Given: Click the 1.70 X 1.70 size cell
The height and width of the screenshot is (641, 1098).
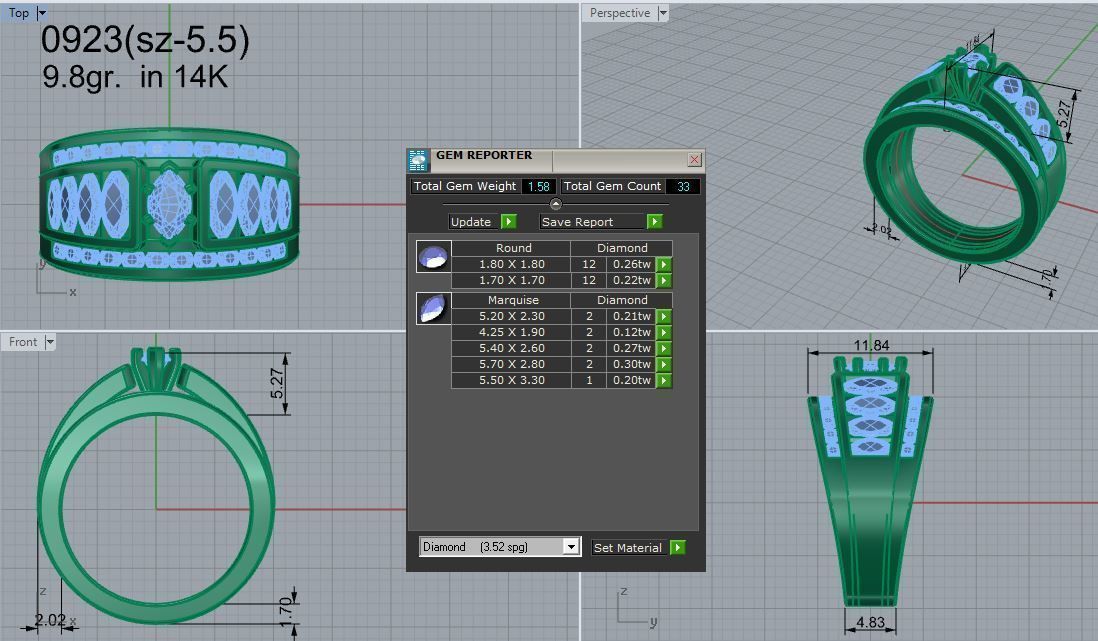Looking at the screenshot, I should pyautogui.click(x=512, y=280).
